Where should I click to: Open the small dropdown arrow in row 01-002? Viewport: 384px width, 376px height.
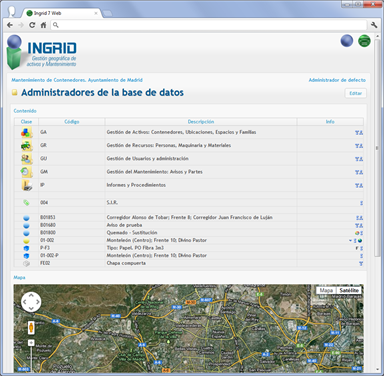(x=350, y=241)
